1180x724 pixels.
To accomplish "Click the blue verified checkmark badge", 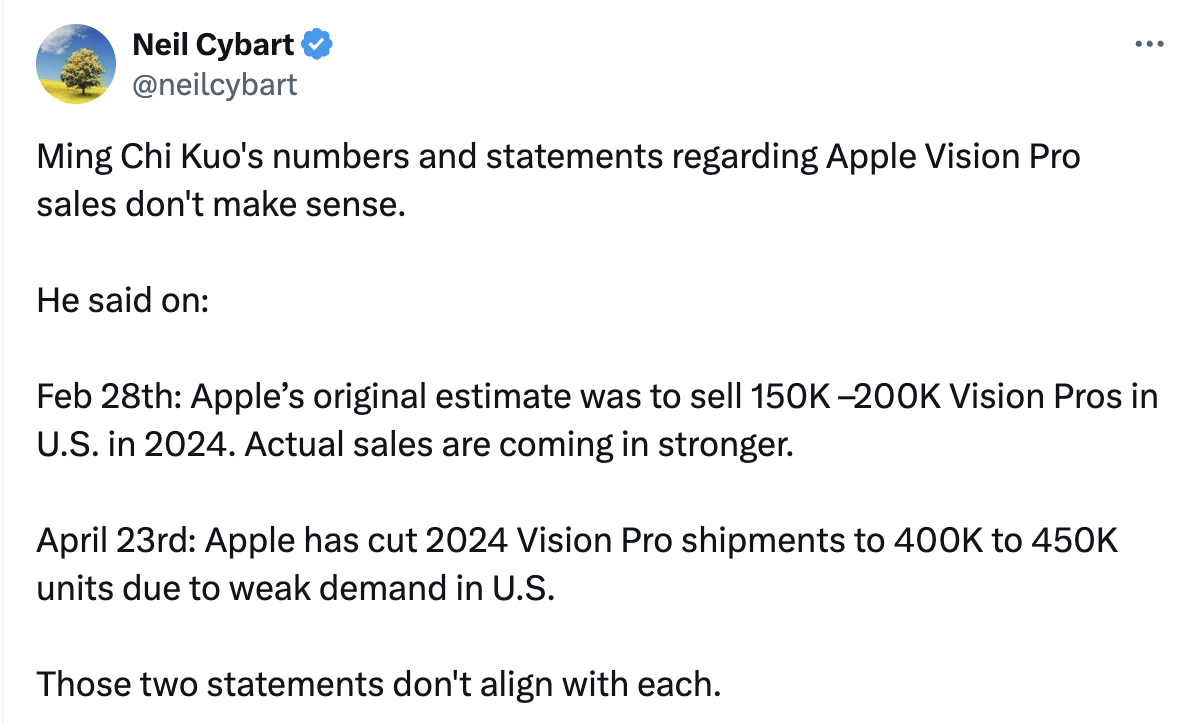I will click(x=317, y=44).
